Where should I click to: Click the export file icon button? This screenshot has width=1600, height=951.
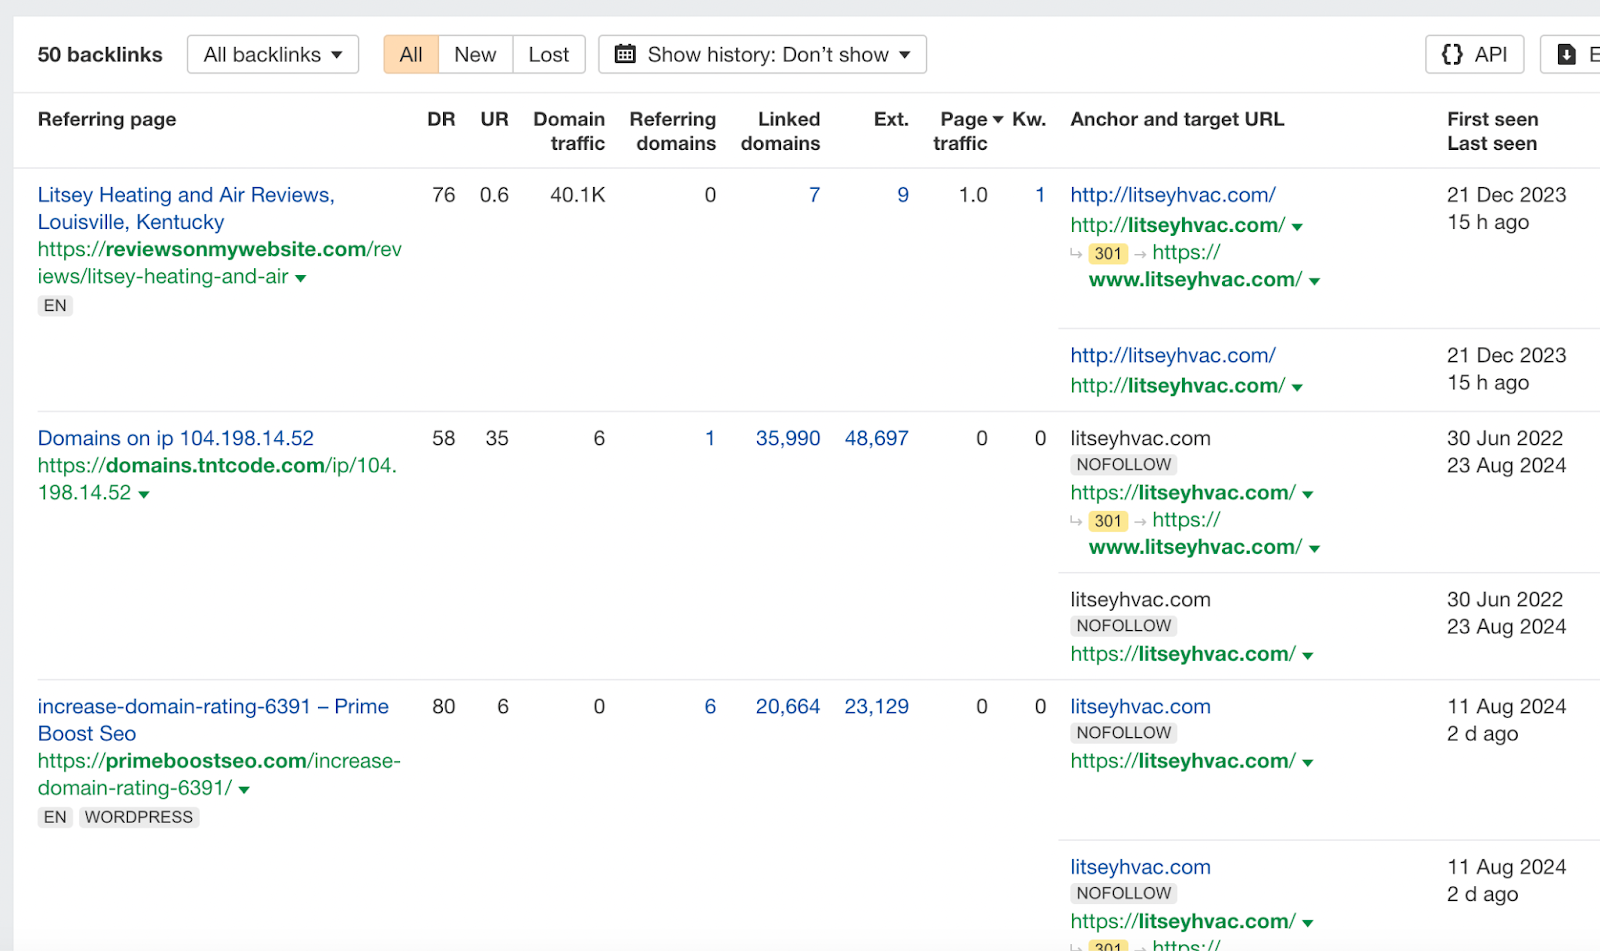coord(1567,55)
